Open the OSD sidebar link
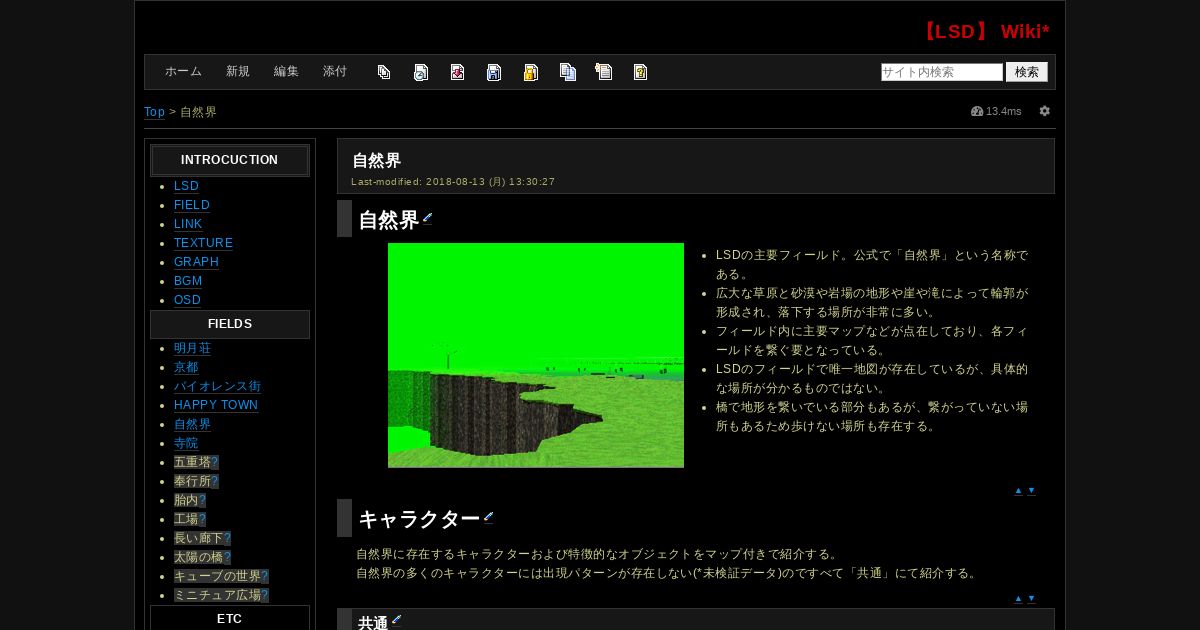This screenshot has height=630, width=1200. 187,300
